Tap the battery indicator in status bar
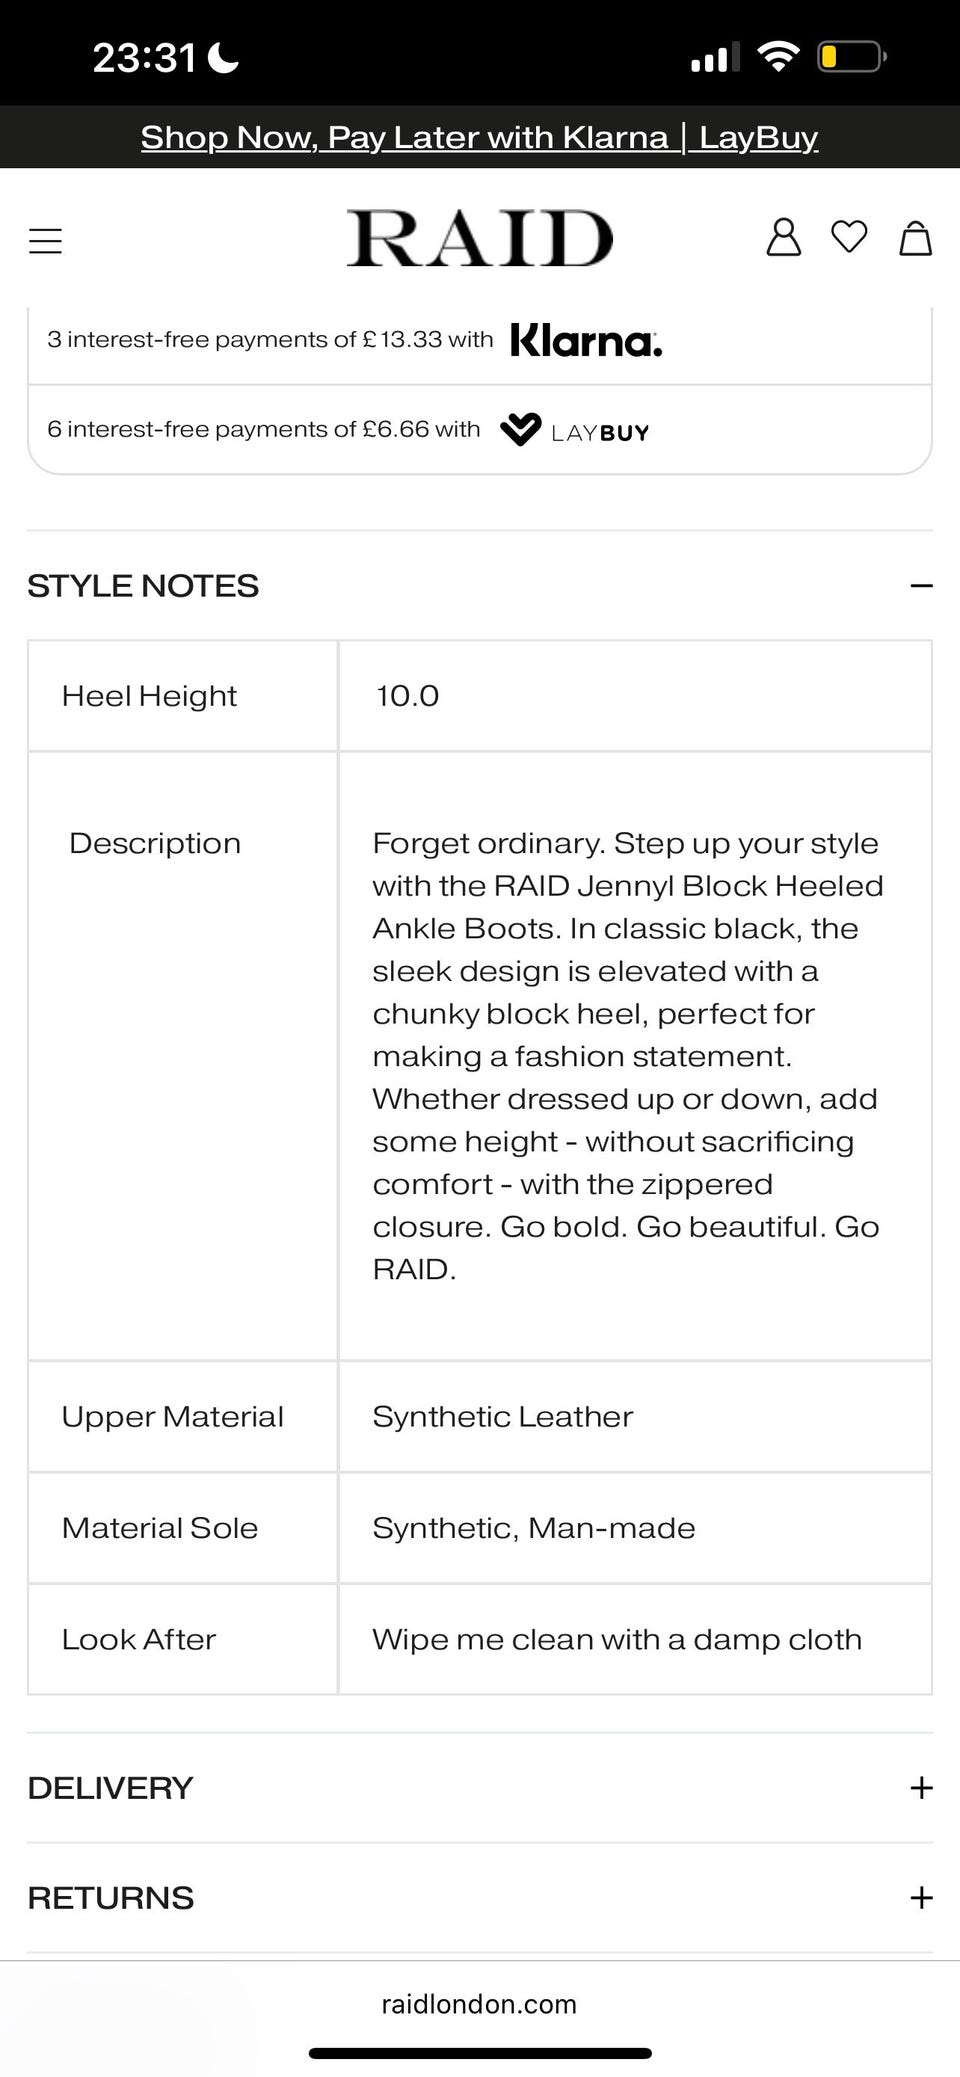The width and height of the screenshot is (960, 2077). [850, 57]
